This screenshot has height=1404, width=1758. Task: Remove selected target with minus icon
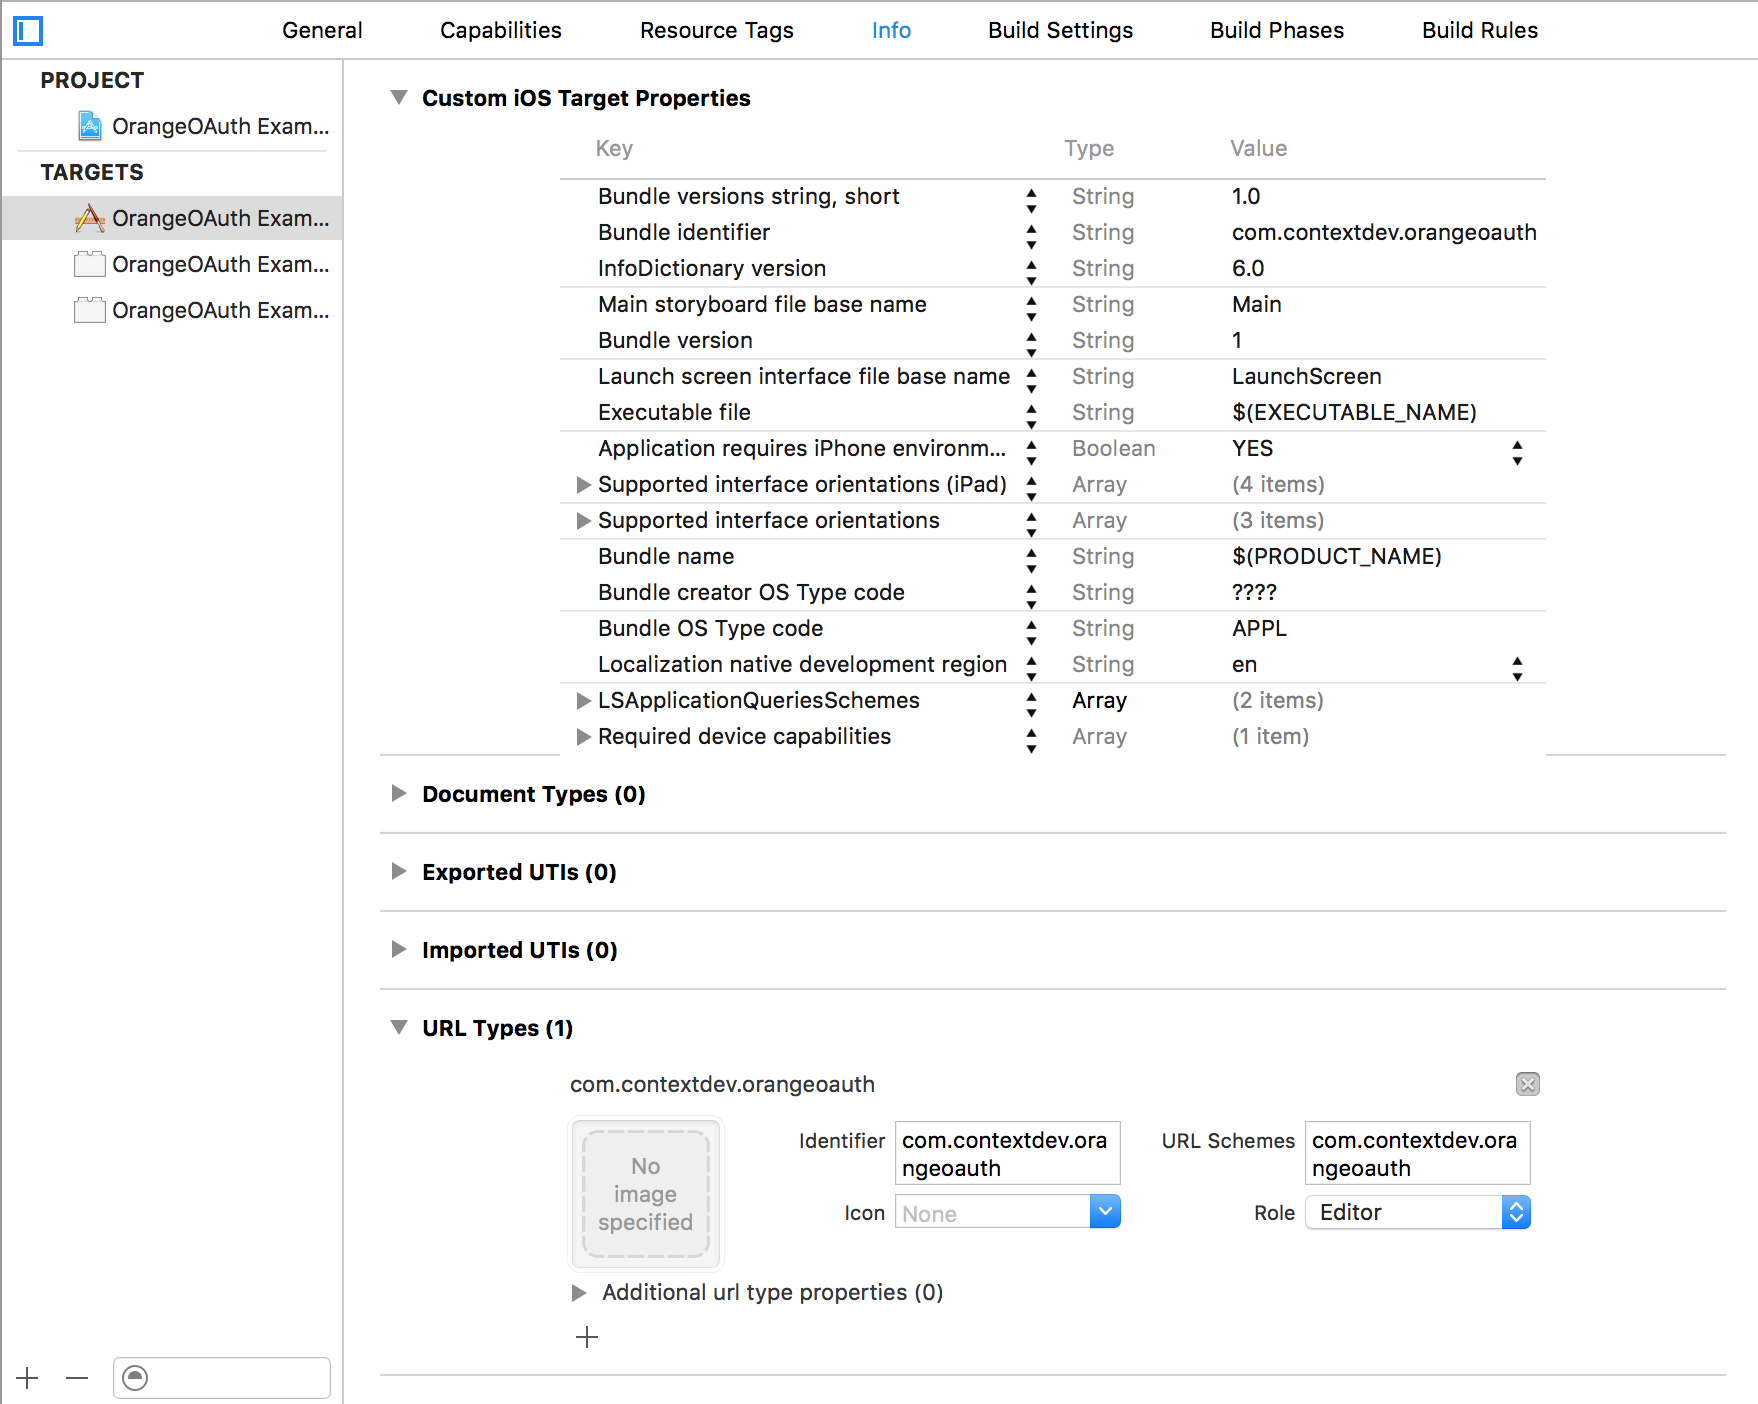pyautogui.click(x=77, y=1378)
